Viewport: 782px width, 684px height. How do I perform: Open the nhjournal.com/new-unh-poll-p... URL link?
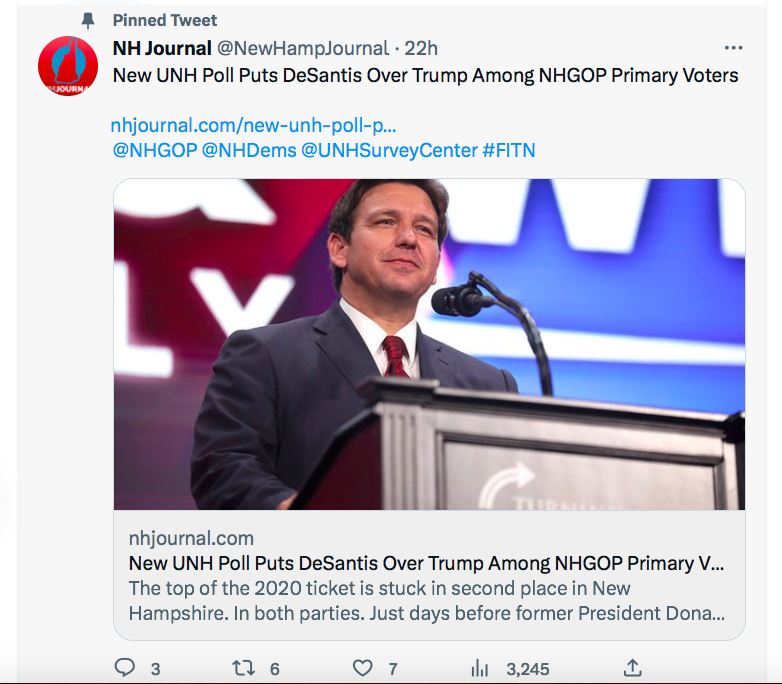pyautogui.click(x=254, y=126)
